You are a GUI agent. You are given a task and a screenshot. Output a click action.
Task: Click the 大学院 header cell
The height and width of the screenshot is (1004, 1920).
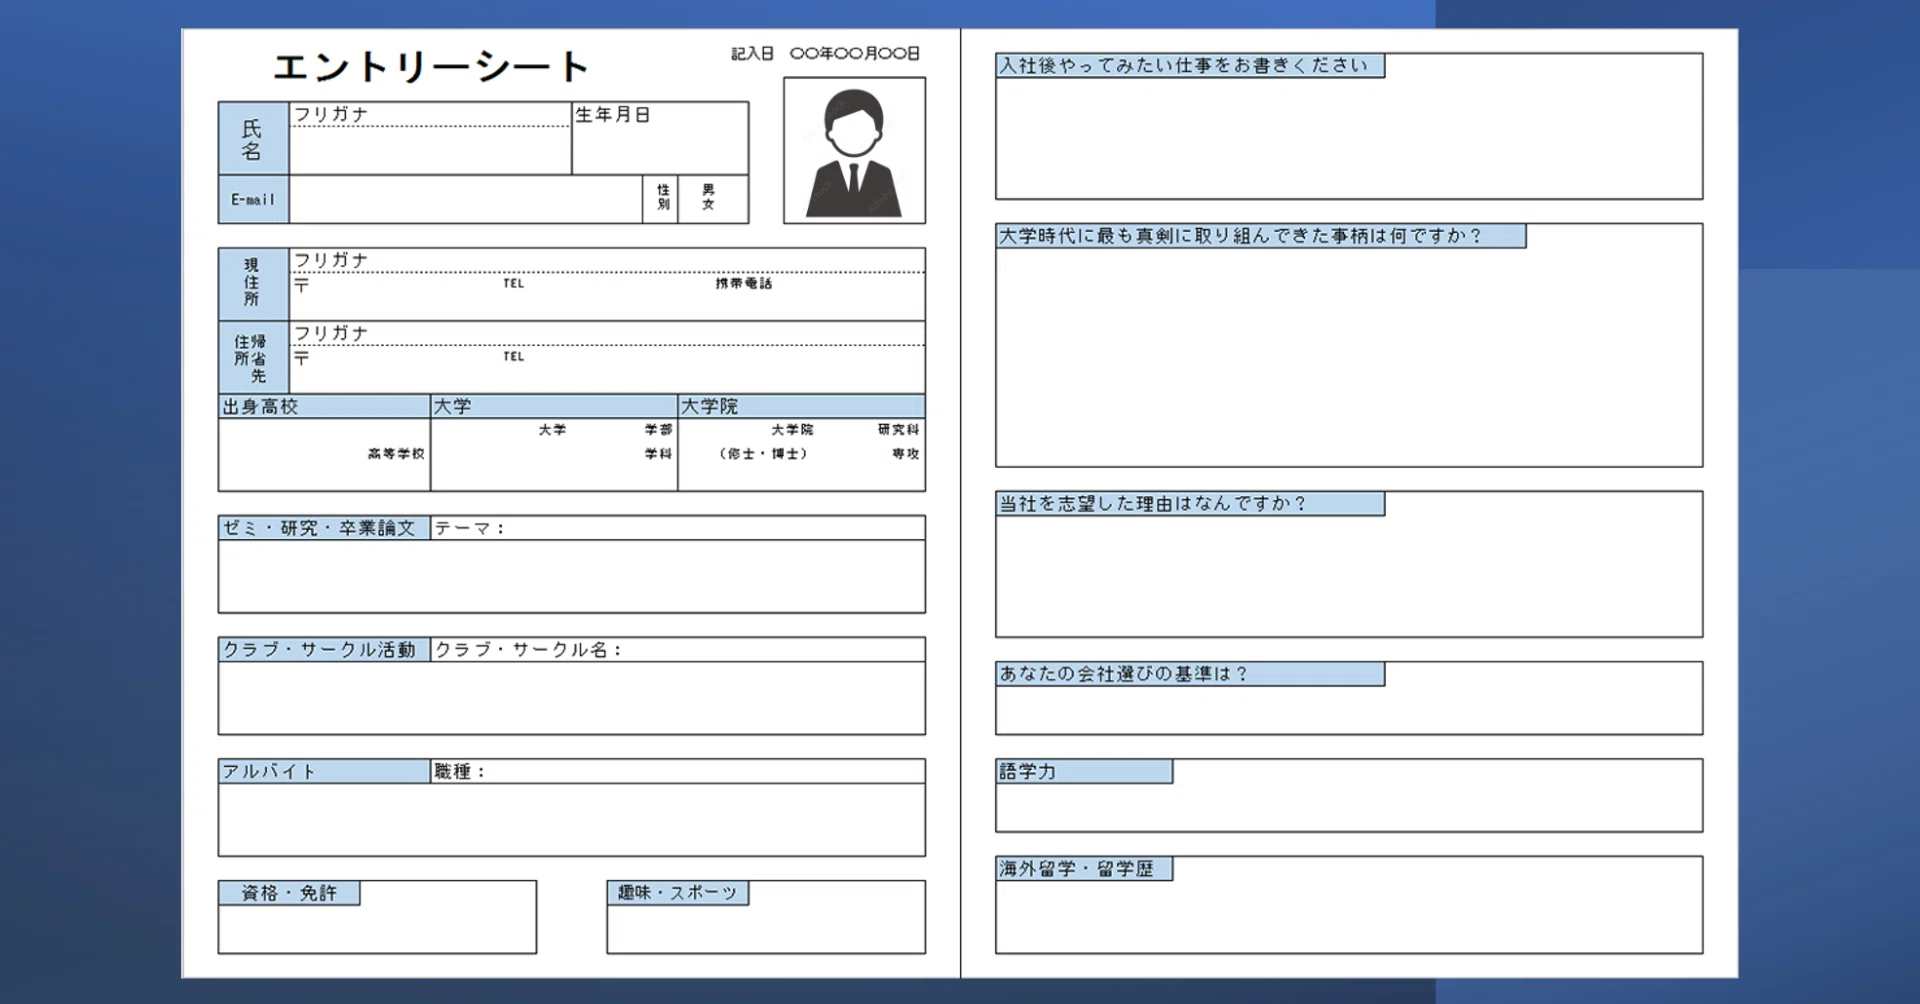tap(802, 406)
